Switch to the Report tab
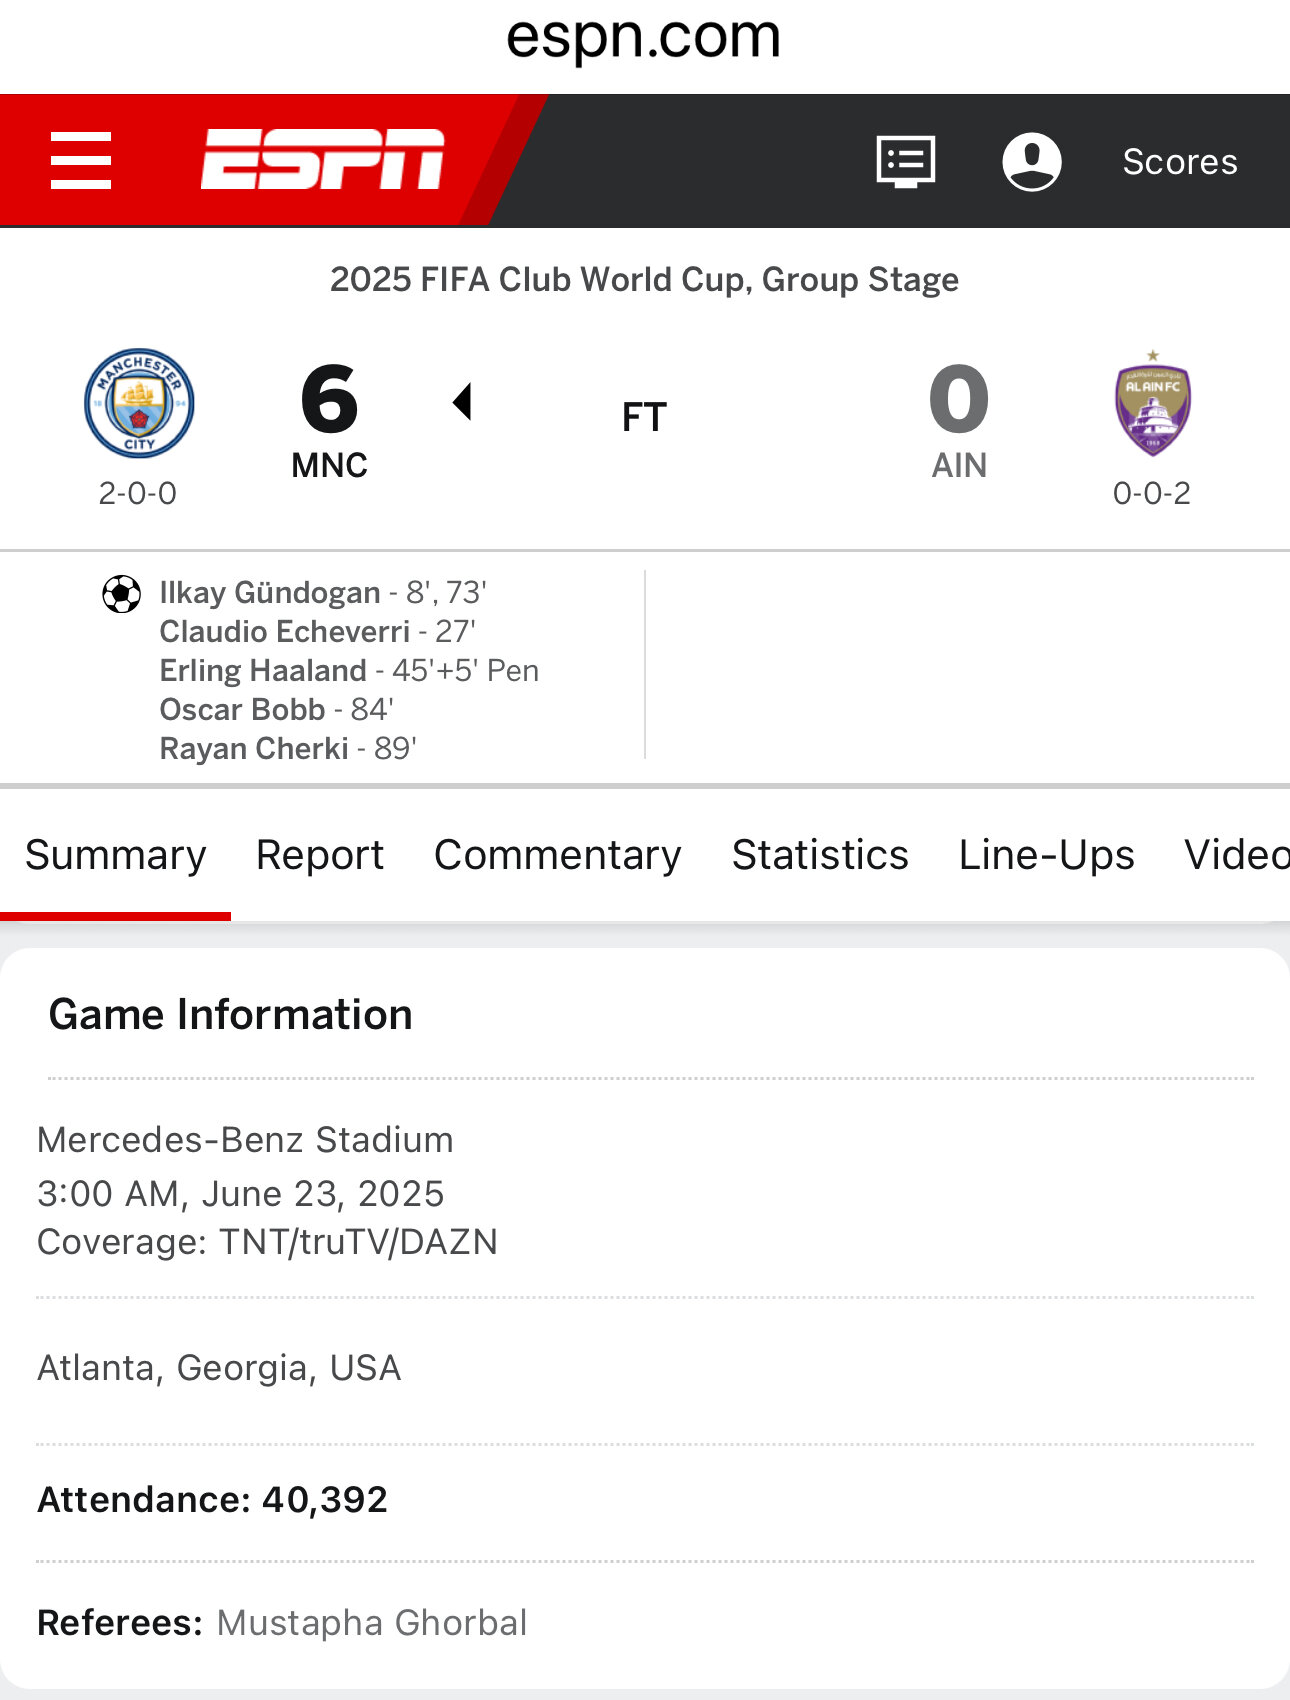Screen dimensions: 1290x1700 tap(320, 855)
